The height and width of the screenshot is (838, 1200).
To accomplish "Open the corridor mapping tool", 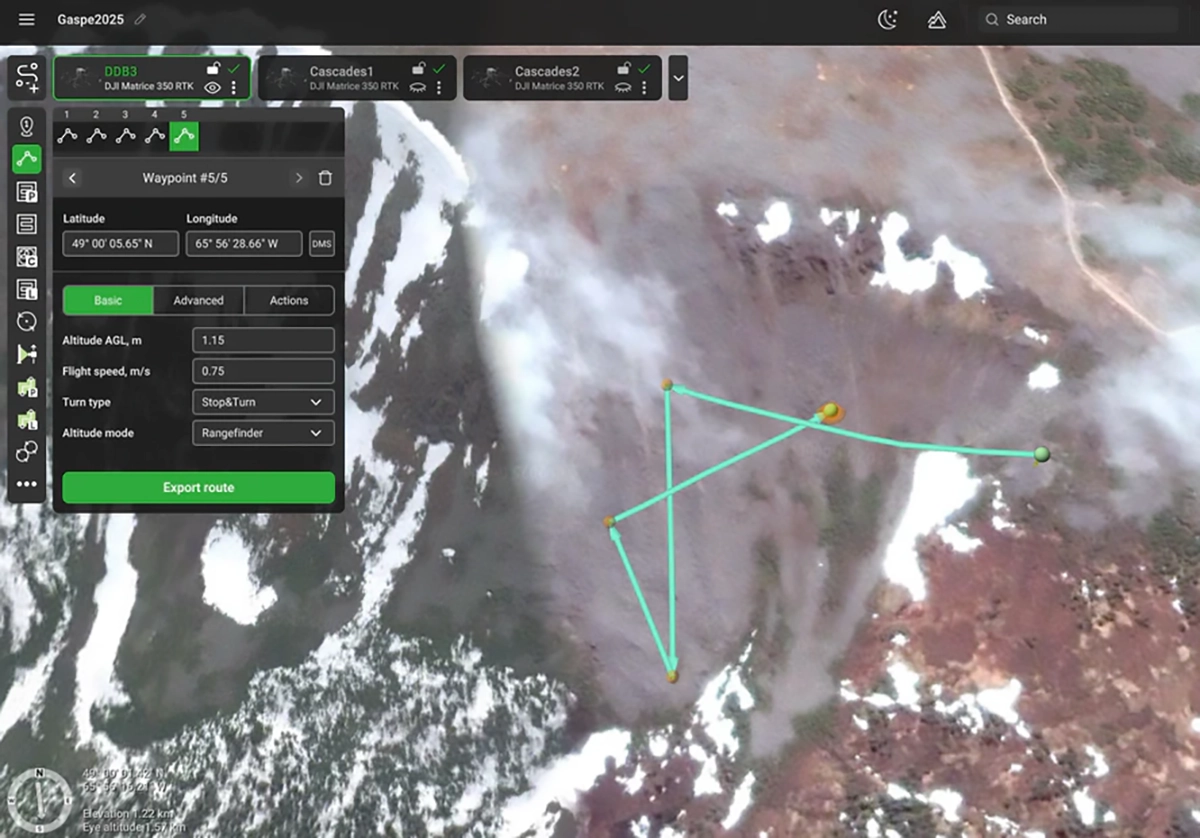I will pos(27,255).
